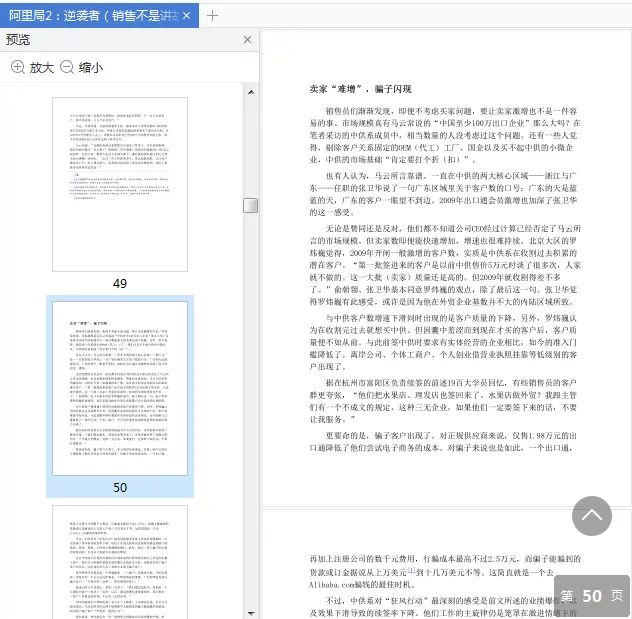
Task: Click thumbnail scrollbar up arrow
Action: pyautogui.click(x=251, y=92)
